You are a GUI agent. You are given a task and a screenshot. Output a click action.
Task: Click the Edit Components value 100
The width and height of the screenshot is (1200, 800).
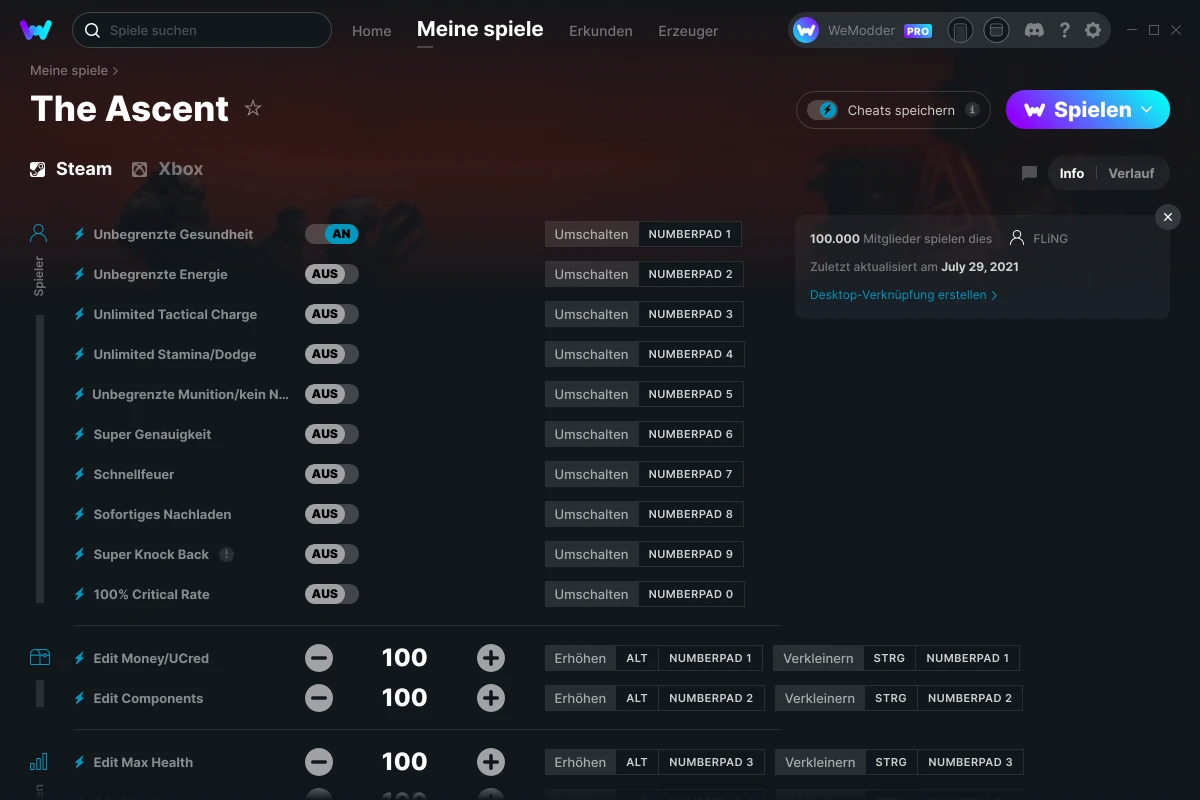pyautogui.click(x=405, y=698)
